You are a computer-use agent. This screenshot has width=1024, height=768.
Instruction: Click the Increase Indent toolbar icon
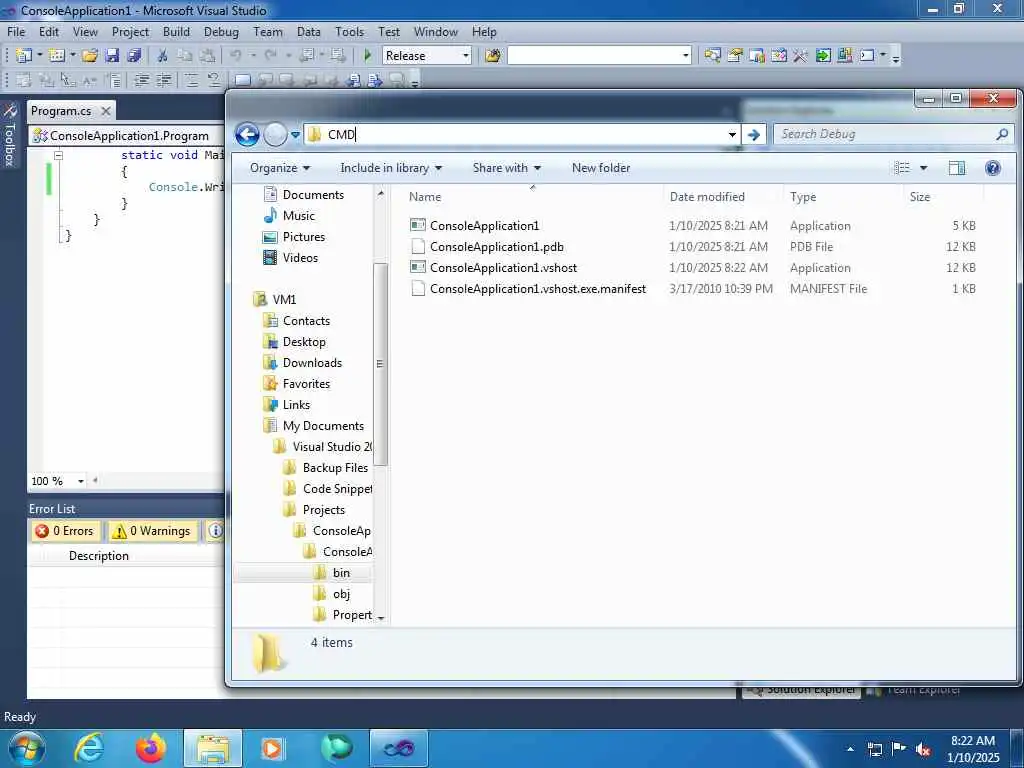click(163, 80)
